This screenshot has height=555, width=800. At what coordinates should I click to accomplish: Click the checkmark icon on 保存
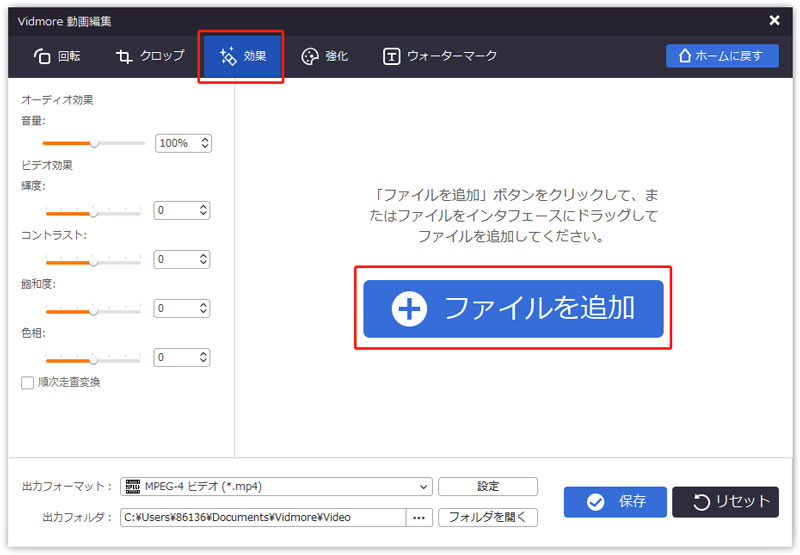[x=595, y=502]
